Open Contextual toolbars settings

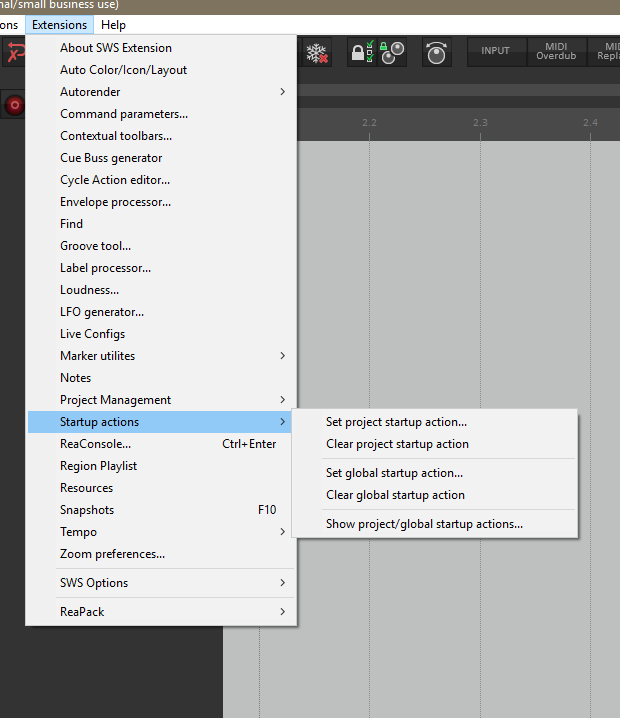(161, 136)
